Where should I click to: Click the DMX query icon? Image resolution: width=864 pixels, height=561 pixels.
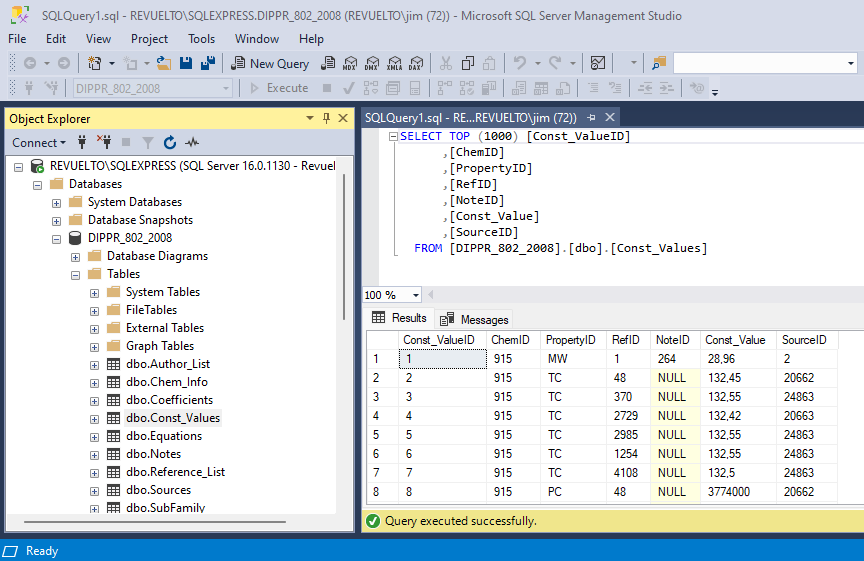(372, 63)
